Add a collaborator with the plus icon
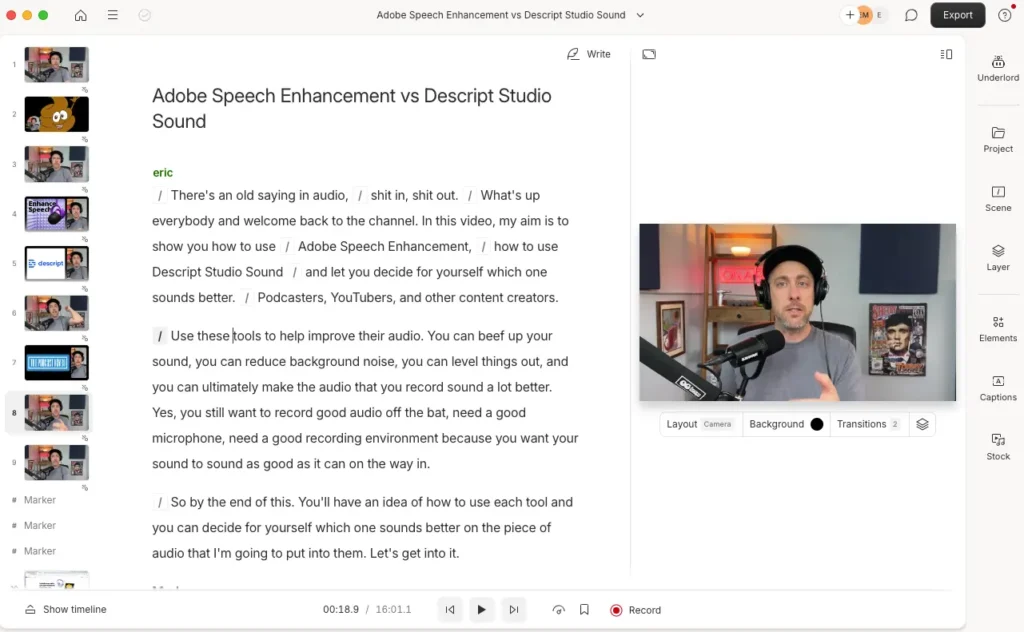 click(850, 15)
